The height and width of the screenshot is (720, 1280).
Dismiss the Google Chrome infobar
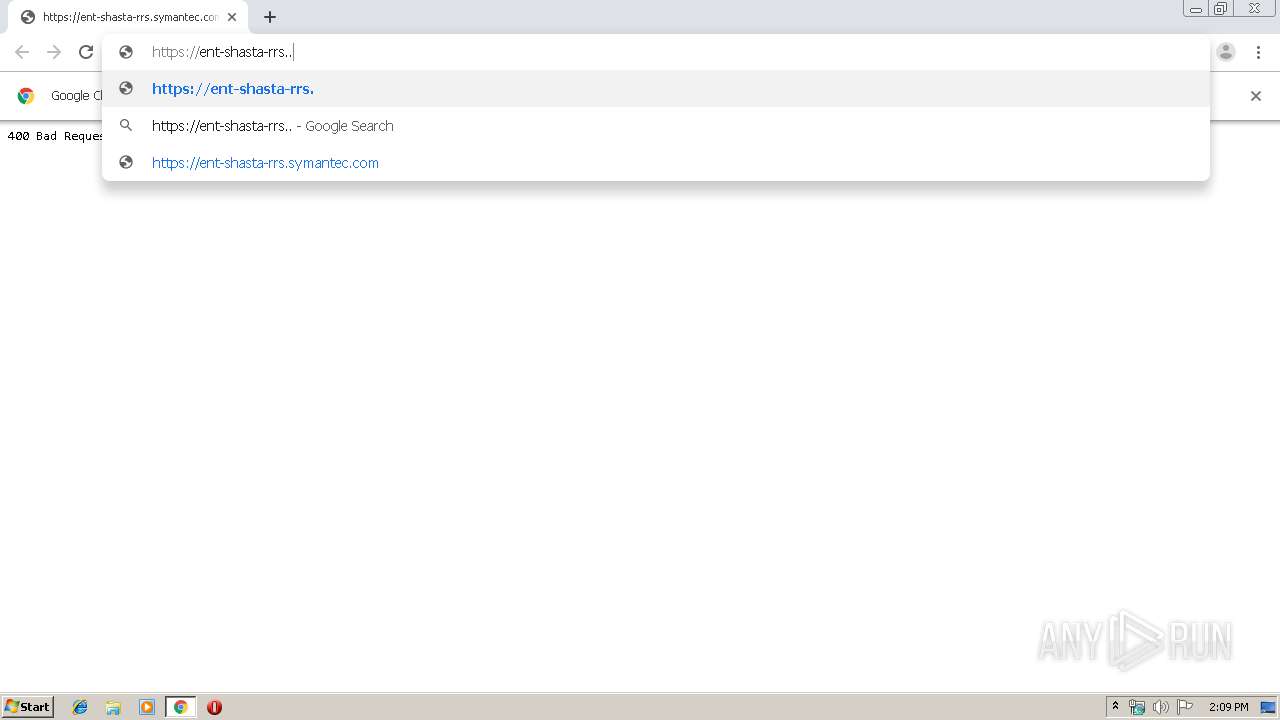(1256, 96)
